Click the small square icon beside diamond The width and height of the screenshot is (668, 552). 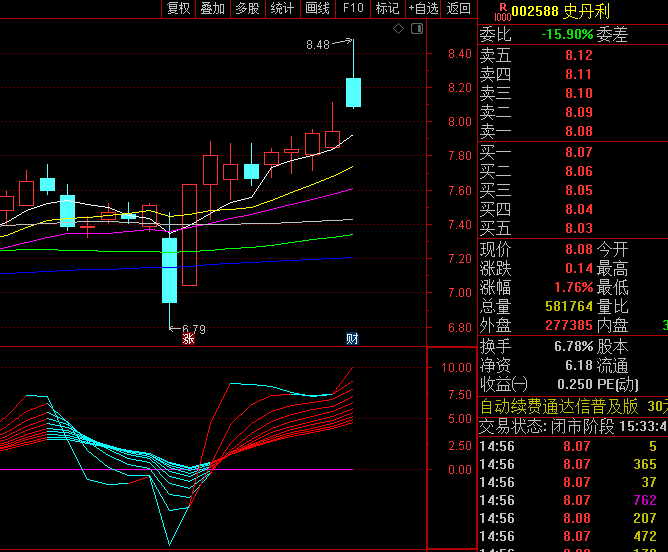point(416,29)
